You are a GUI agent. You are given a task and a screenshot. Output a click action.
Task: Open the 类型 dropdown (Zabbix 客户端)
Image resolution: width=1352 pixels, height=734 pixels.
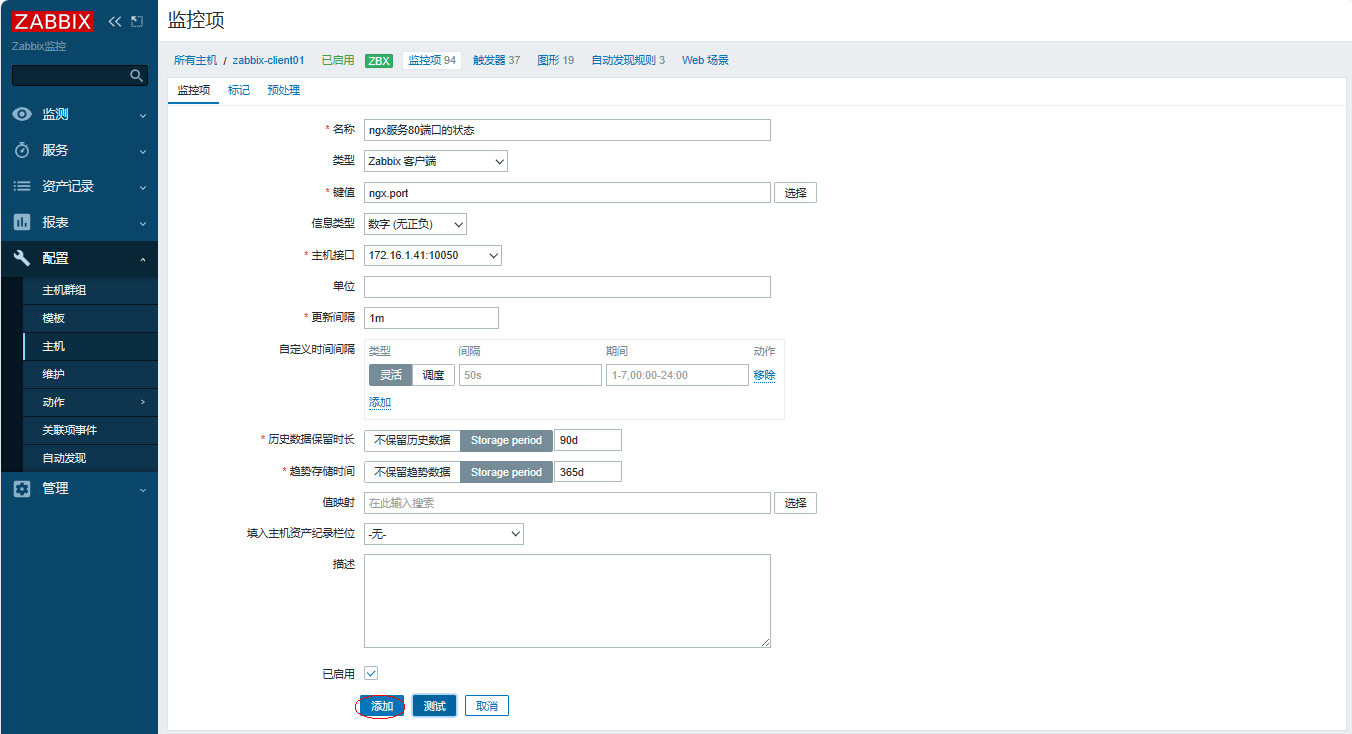435,161
